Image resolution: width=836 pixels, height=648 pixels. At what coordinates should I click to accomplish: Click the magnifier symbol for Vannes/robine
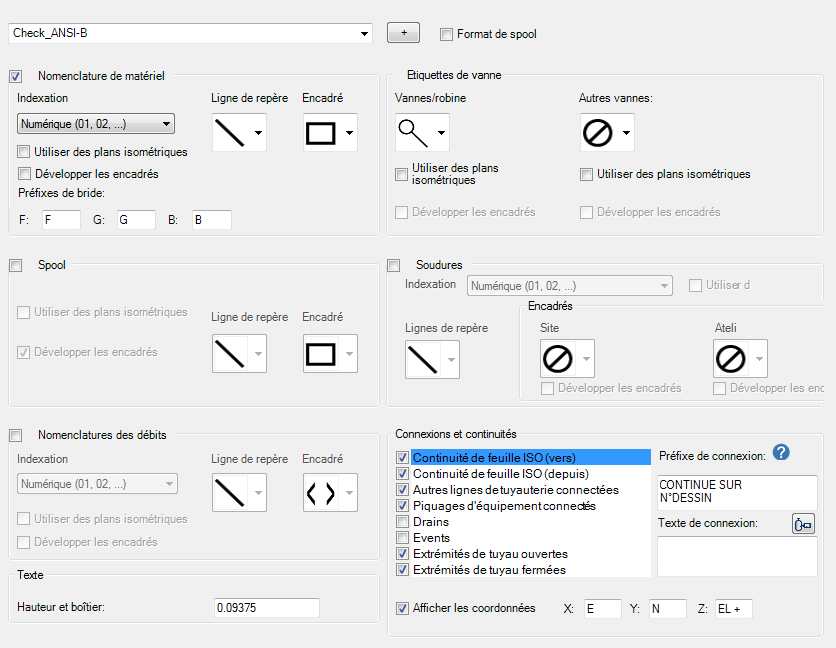click(412, 132)
